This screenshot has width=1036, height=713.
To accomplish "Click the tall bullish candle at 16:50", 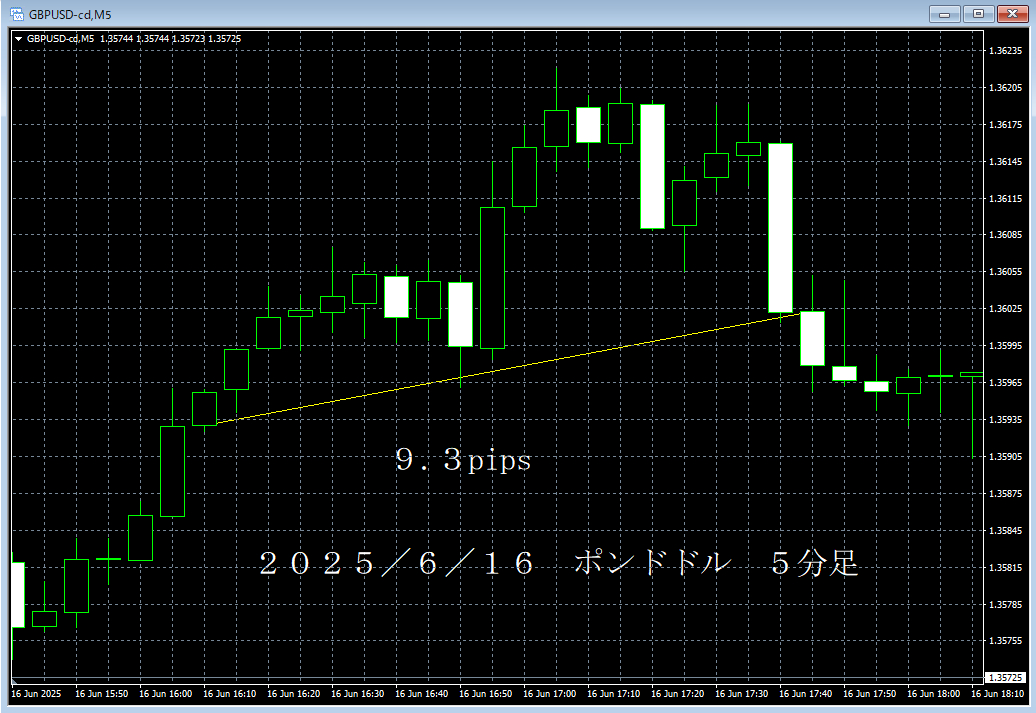I will [492, 277].
